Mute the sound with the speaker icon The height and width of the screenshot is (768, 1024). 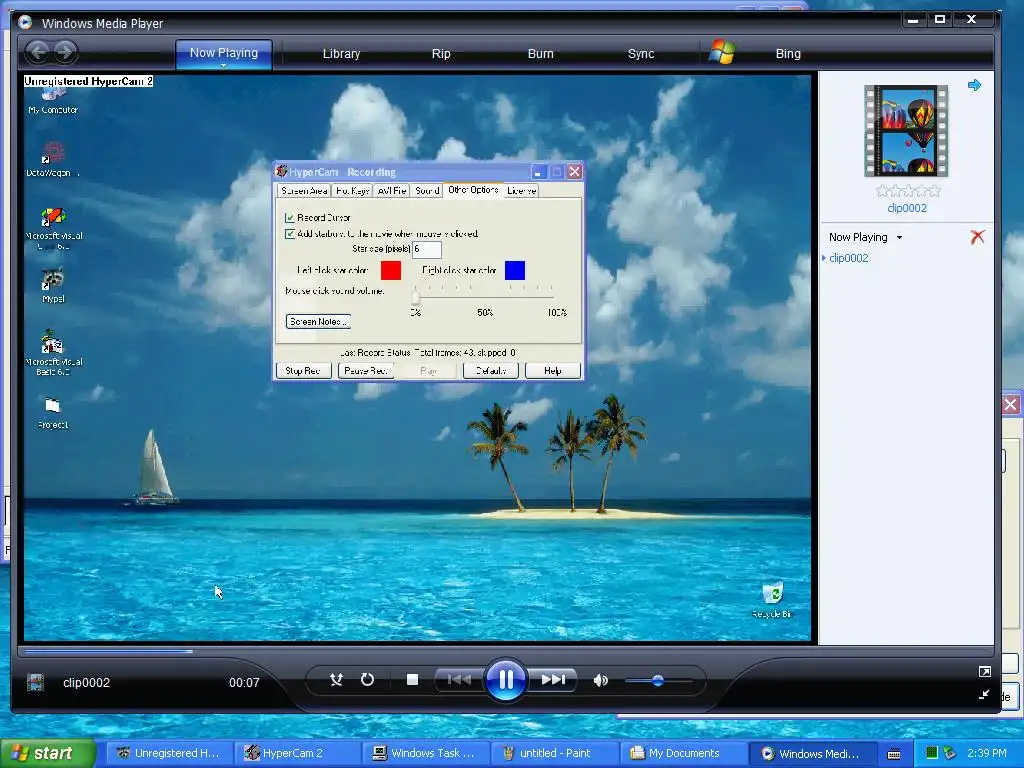point(600,680)
